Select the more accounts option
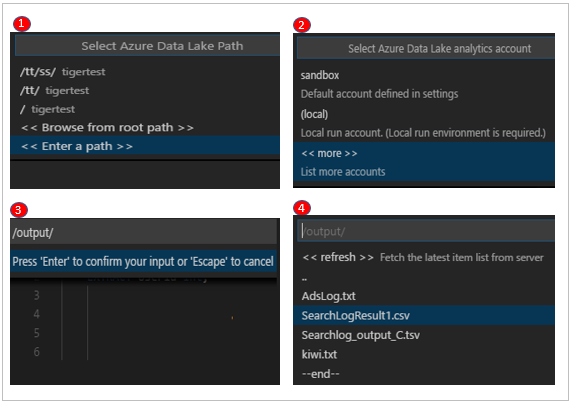The width and height of the screenshot is (571, 403). (x=424, y=162)
